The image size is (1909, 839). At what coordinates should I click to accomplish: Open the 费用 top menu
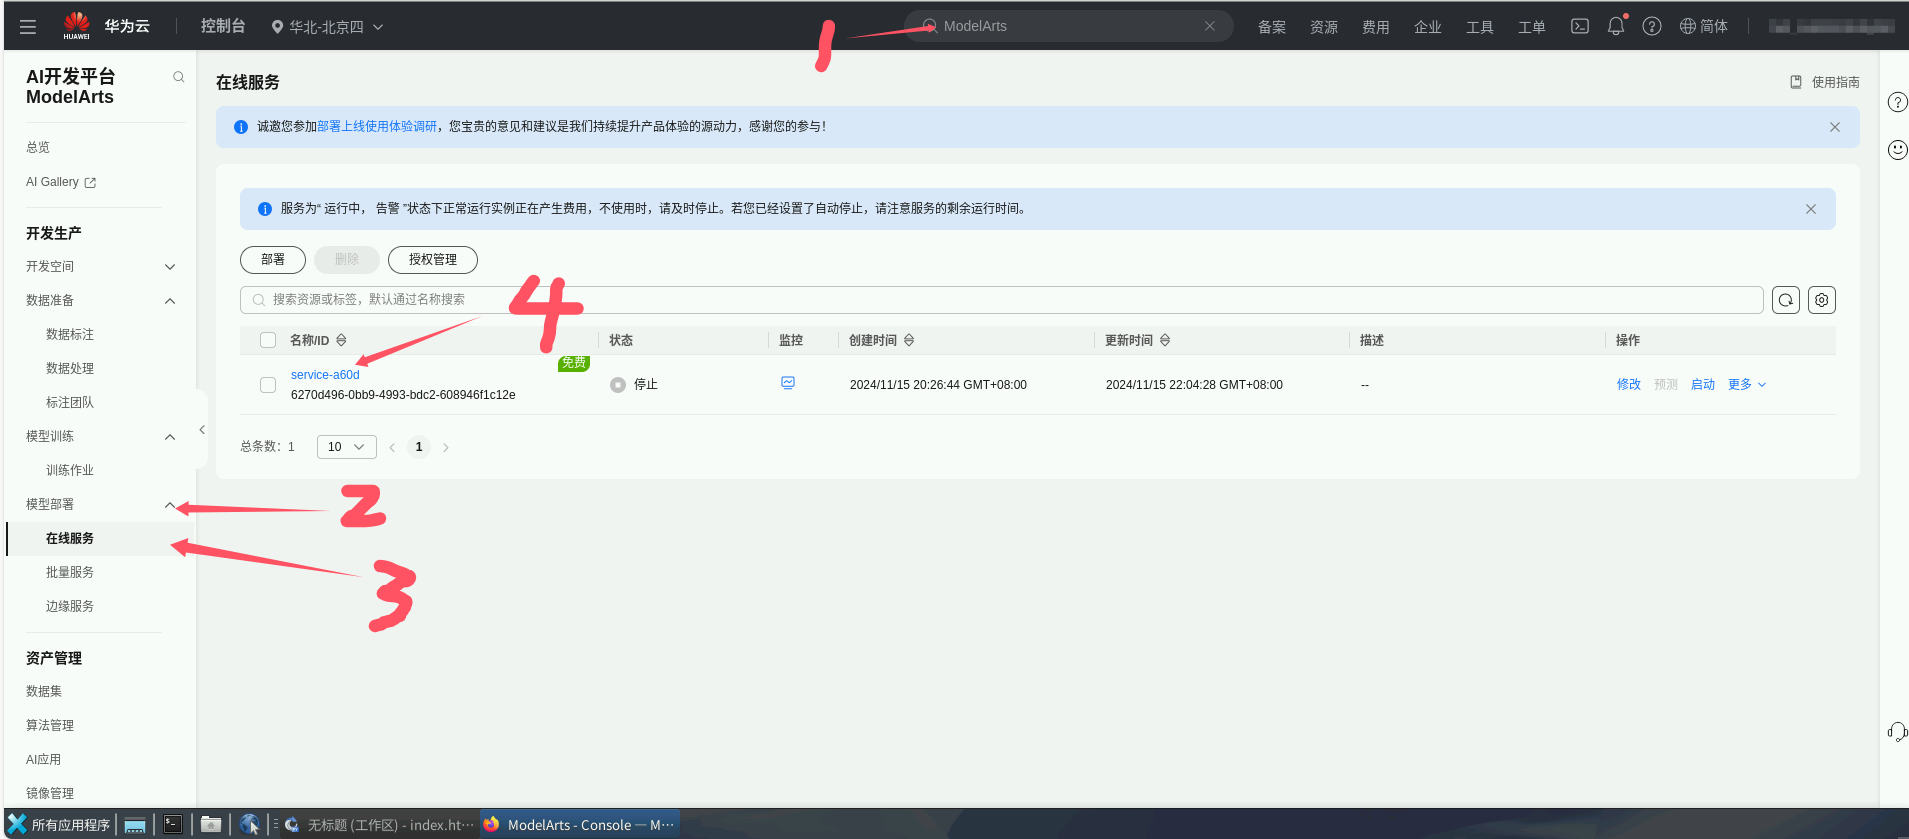(x=1376, y=27)
